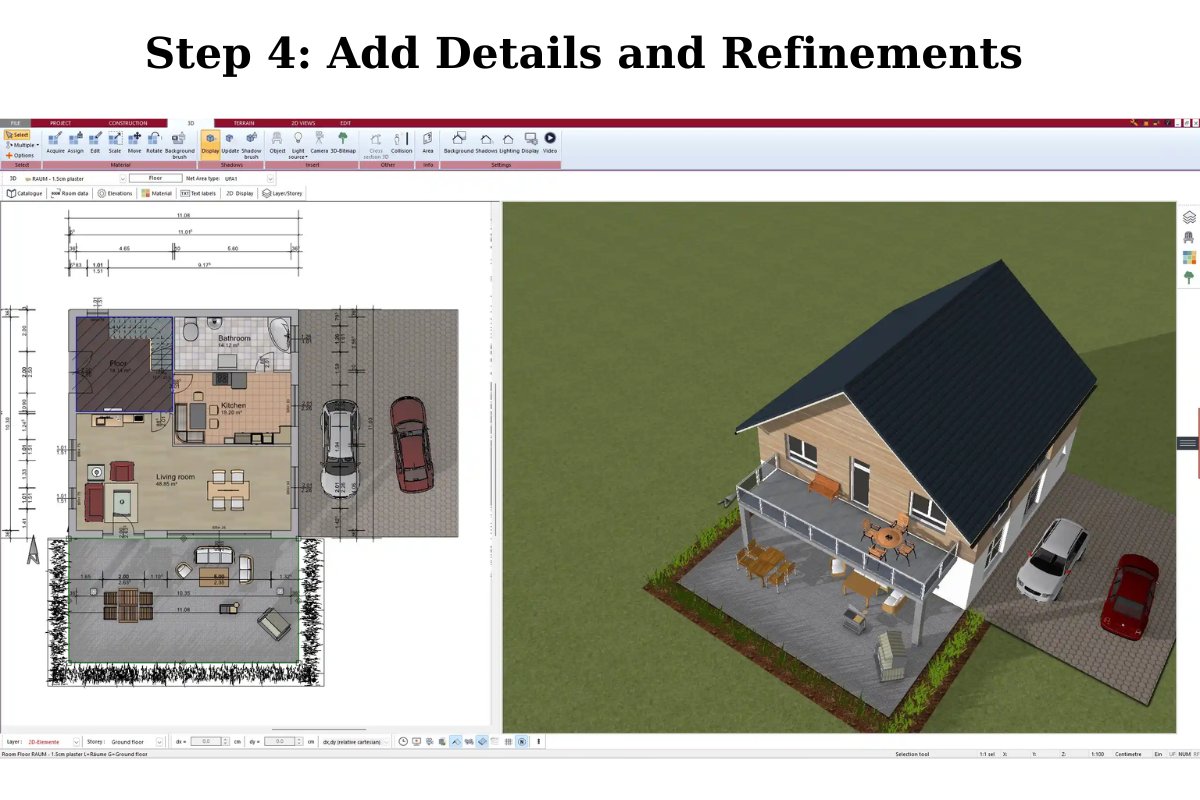
Task: Open the Light source tool
Action: tap(297, 145)
